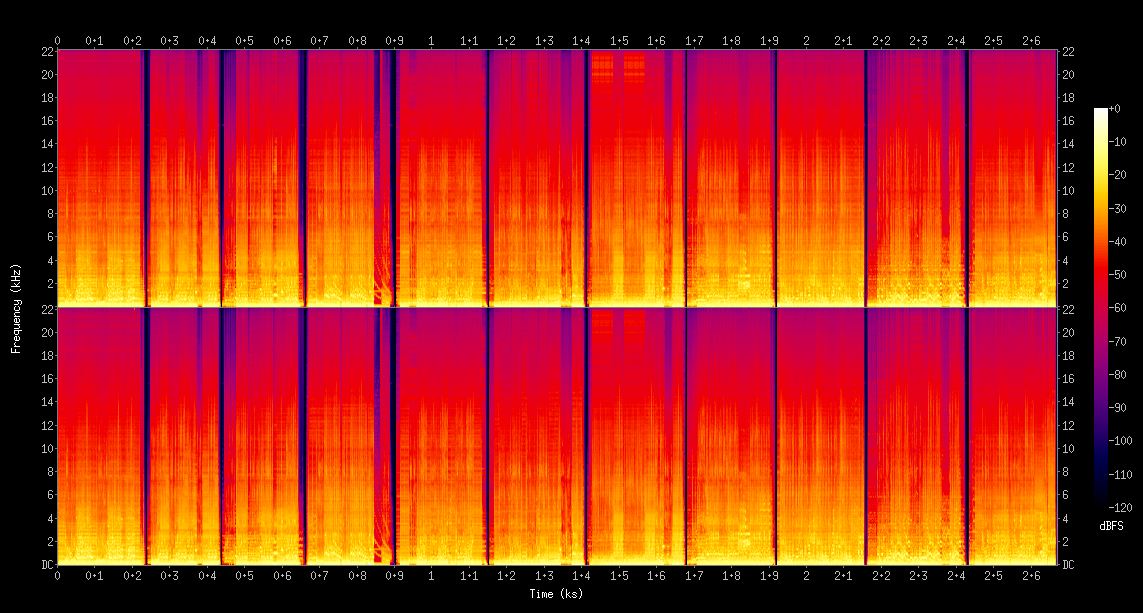Click the "-60" label on the dBFS scale
The height and width of the screenshot is (613, 1143).
coord(1119,308)
